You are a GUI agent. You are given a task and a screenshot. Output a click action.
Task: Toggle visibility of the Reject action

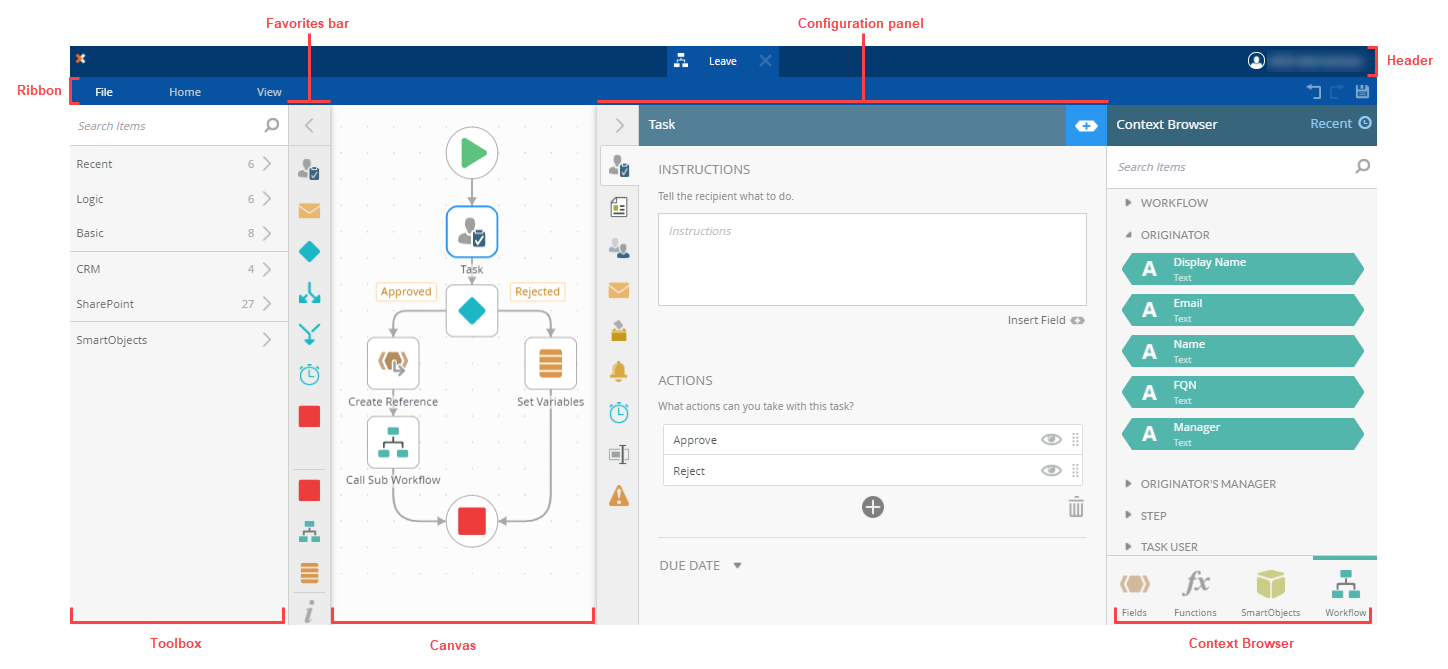click(1050, 471)
